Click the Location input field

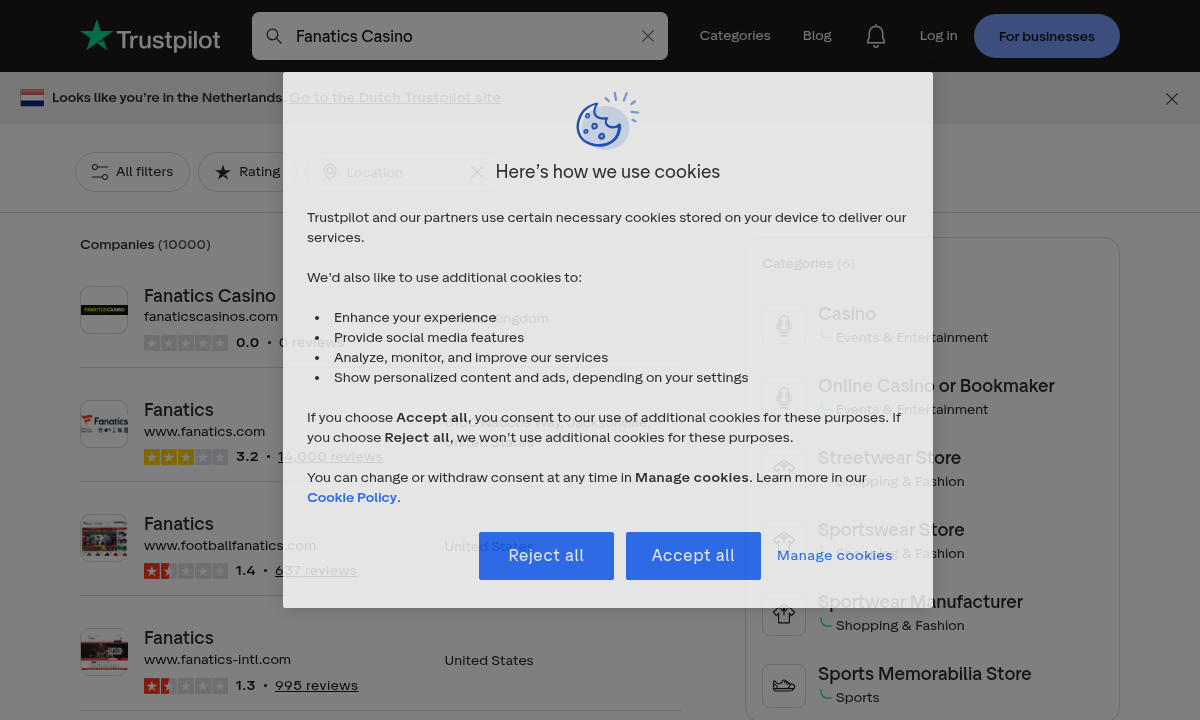coord(401,172)
